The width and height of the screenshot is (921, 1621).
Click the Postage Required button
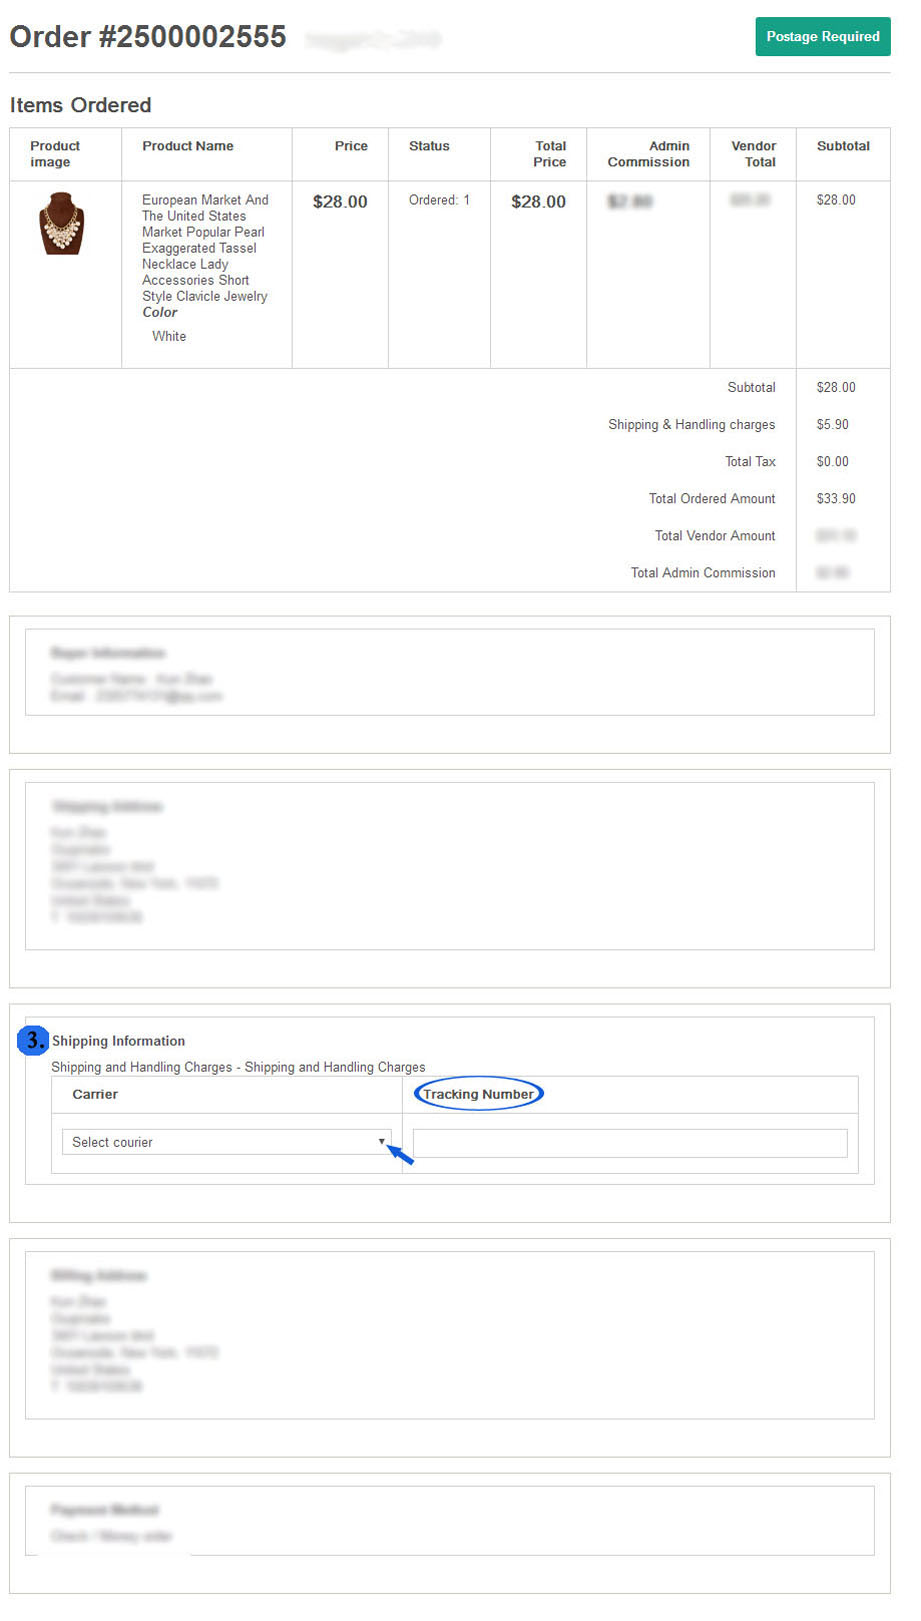pos(822,37)
